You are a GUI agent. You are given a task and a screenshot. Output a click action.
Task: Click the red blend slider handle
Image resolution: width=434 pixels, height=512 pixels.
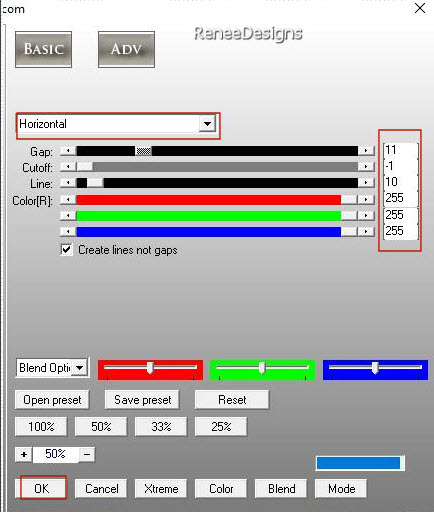150,368
